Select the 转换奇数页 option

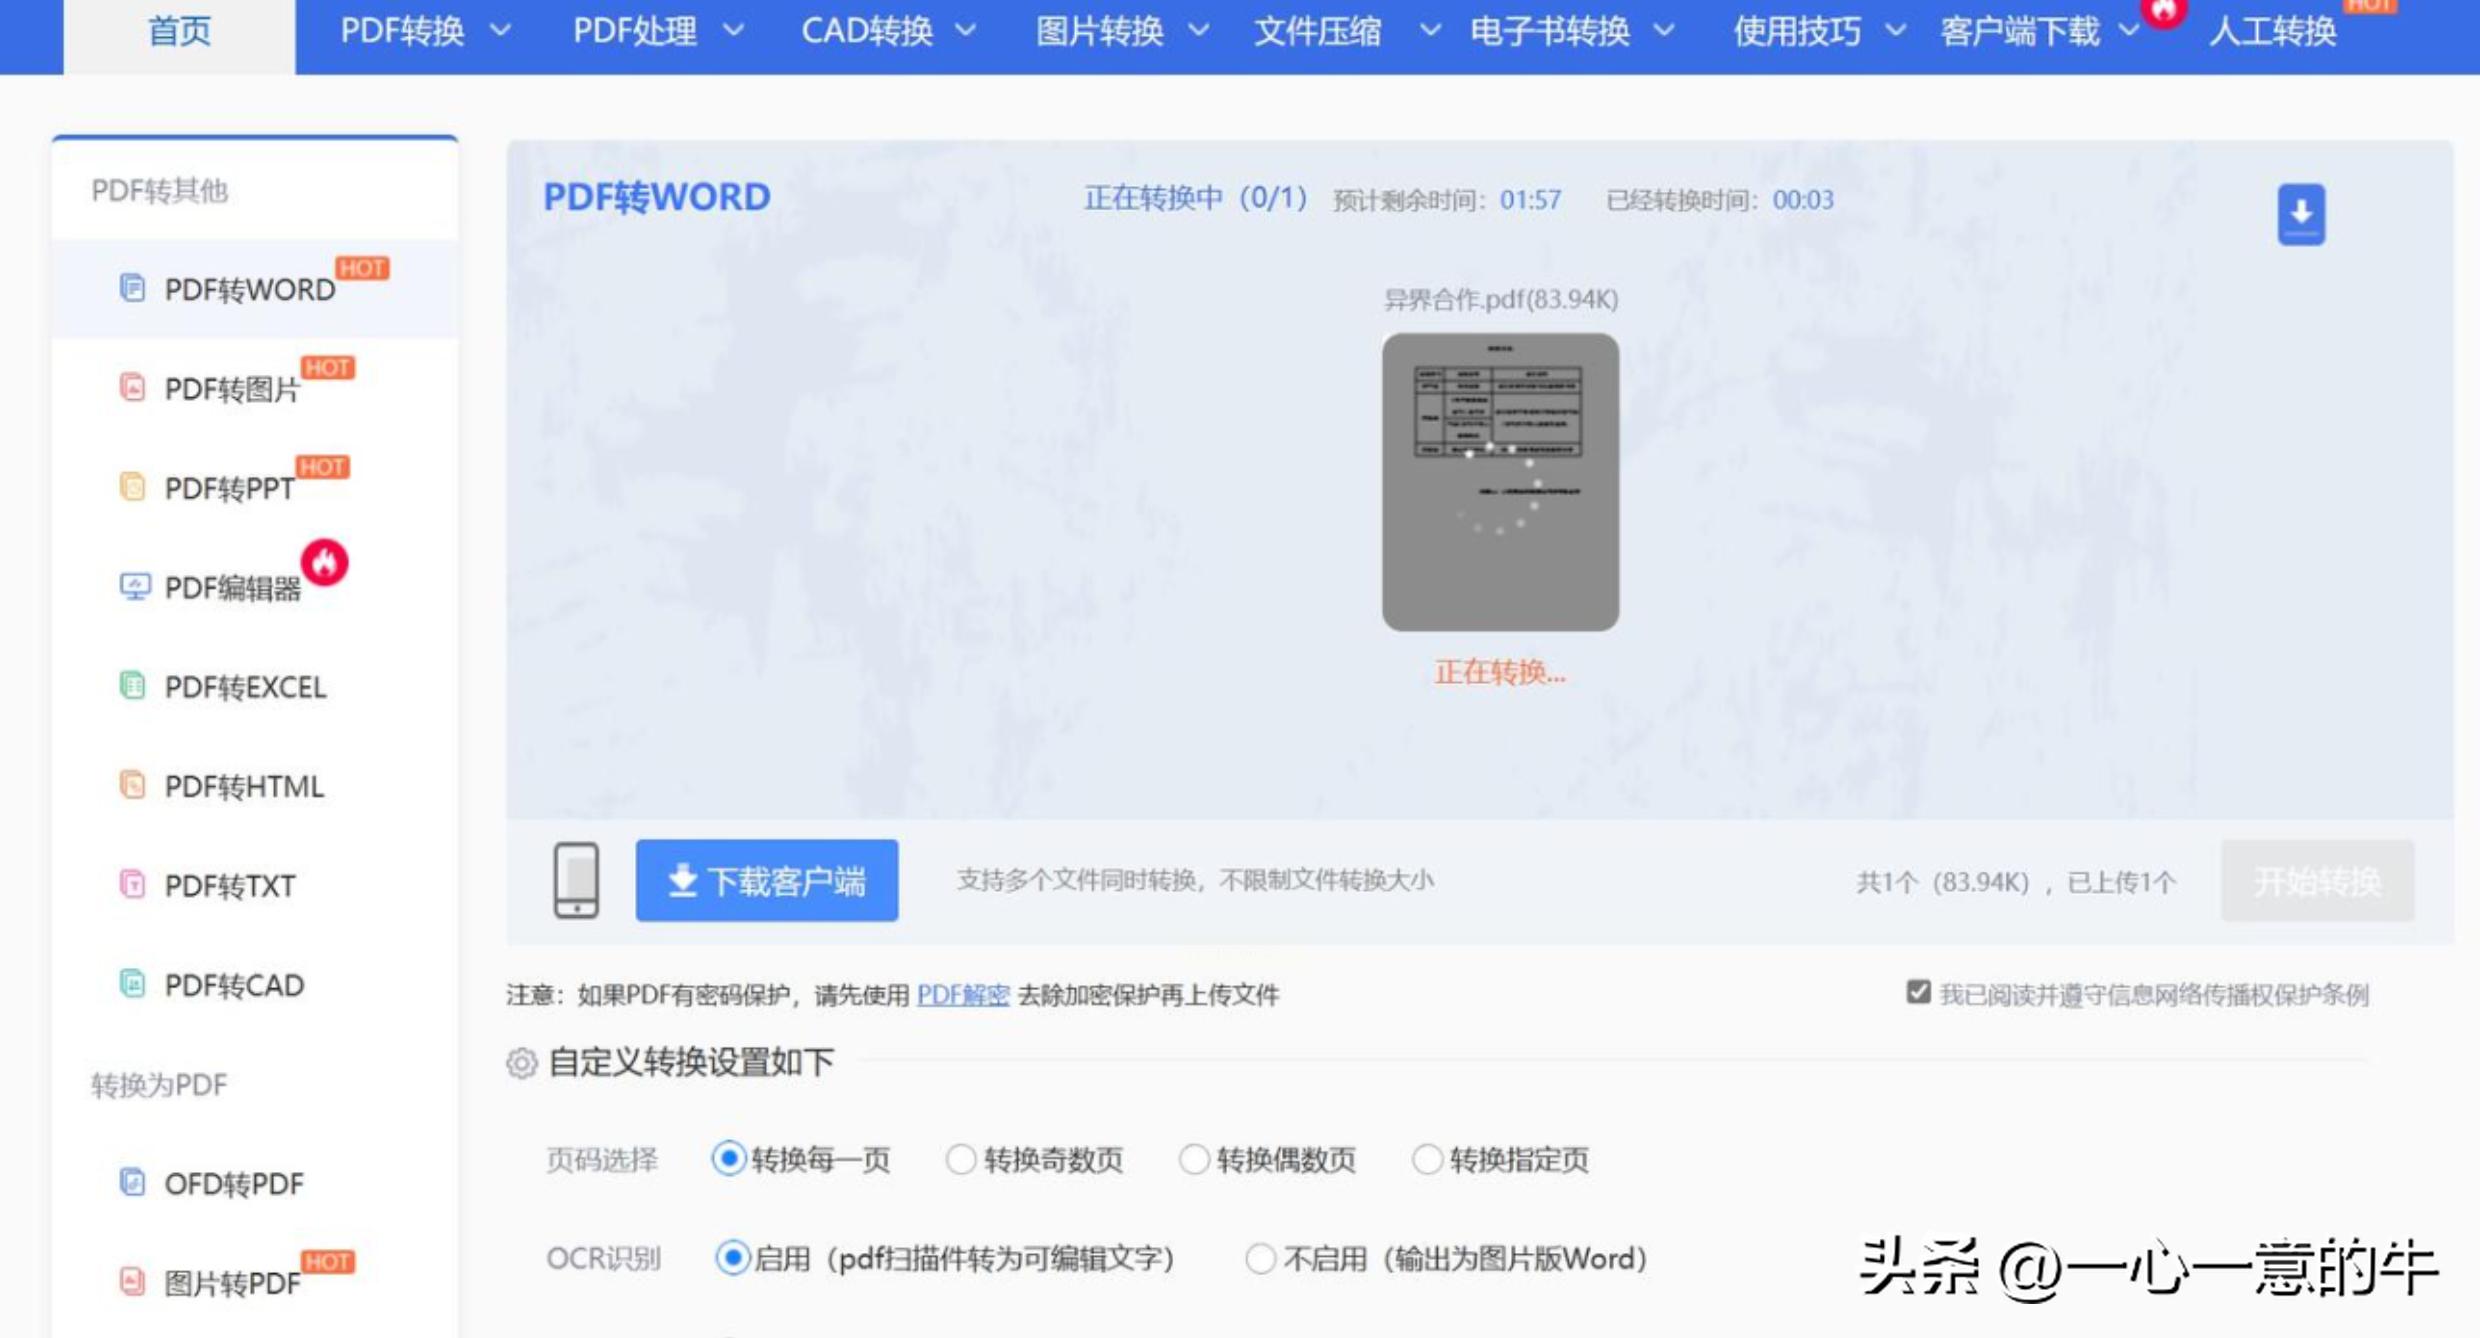(962, 1160)
